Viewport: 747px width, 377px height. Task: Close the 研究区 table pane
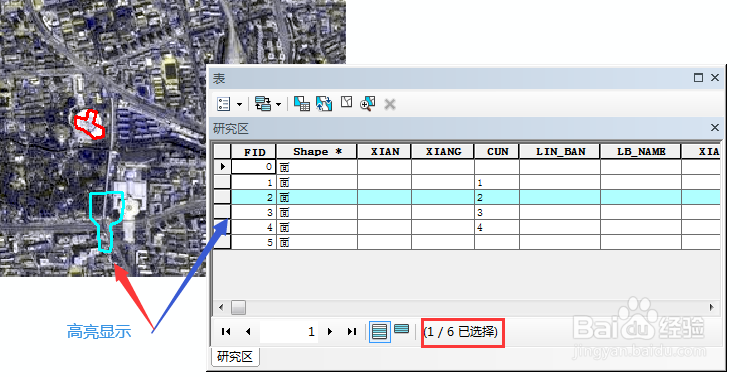[x=715, y=127]
